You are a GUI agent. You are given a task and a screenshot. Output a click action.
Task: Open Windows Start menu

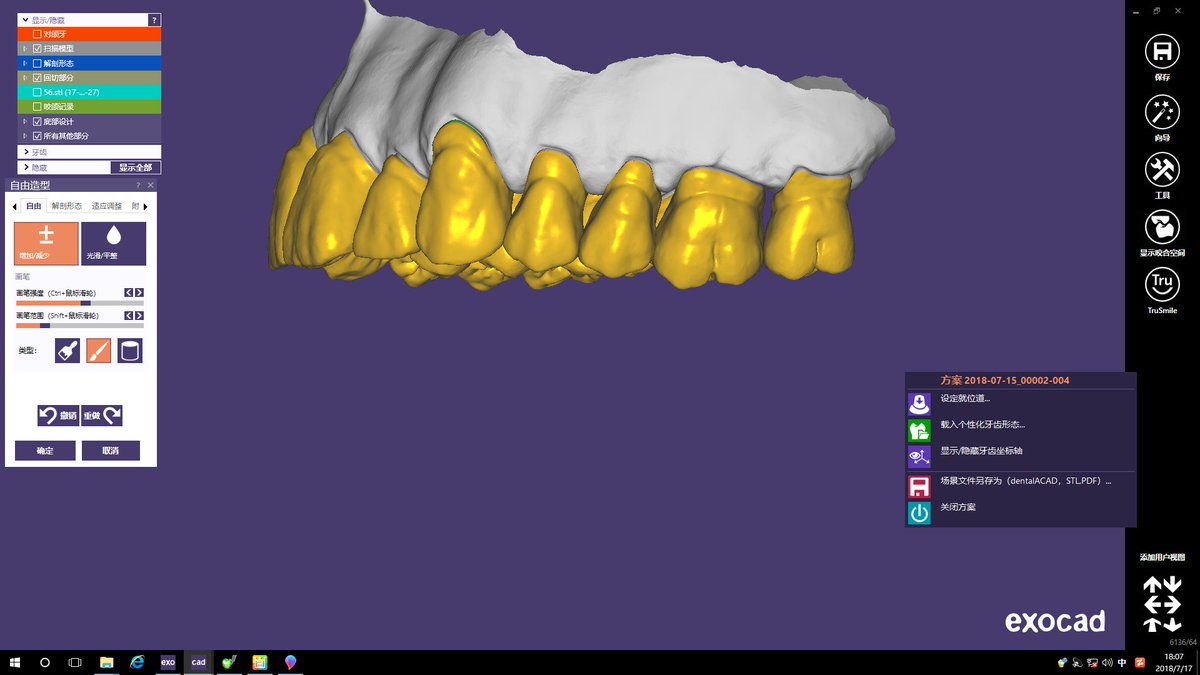(15, 662)
